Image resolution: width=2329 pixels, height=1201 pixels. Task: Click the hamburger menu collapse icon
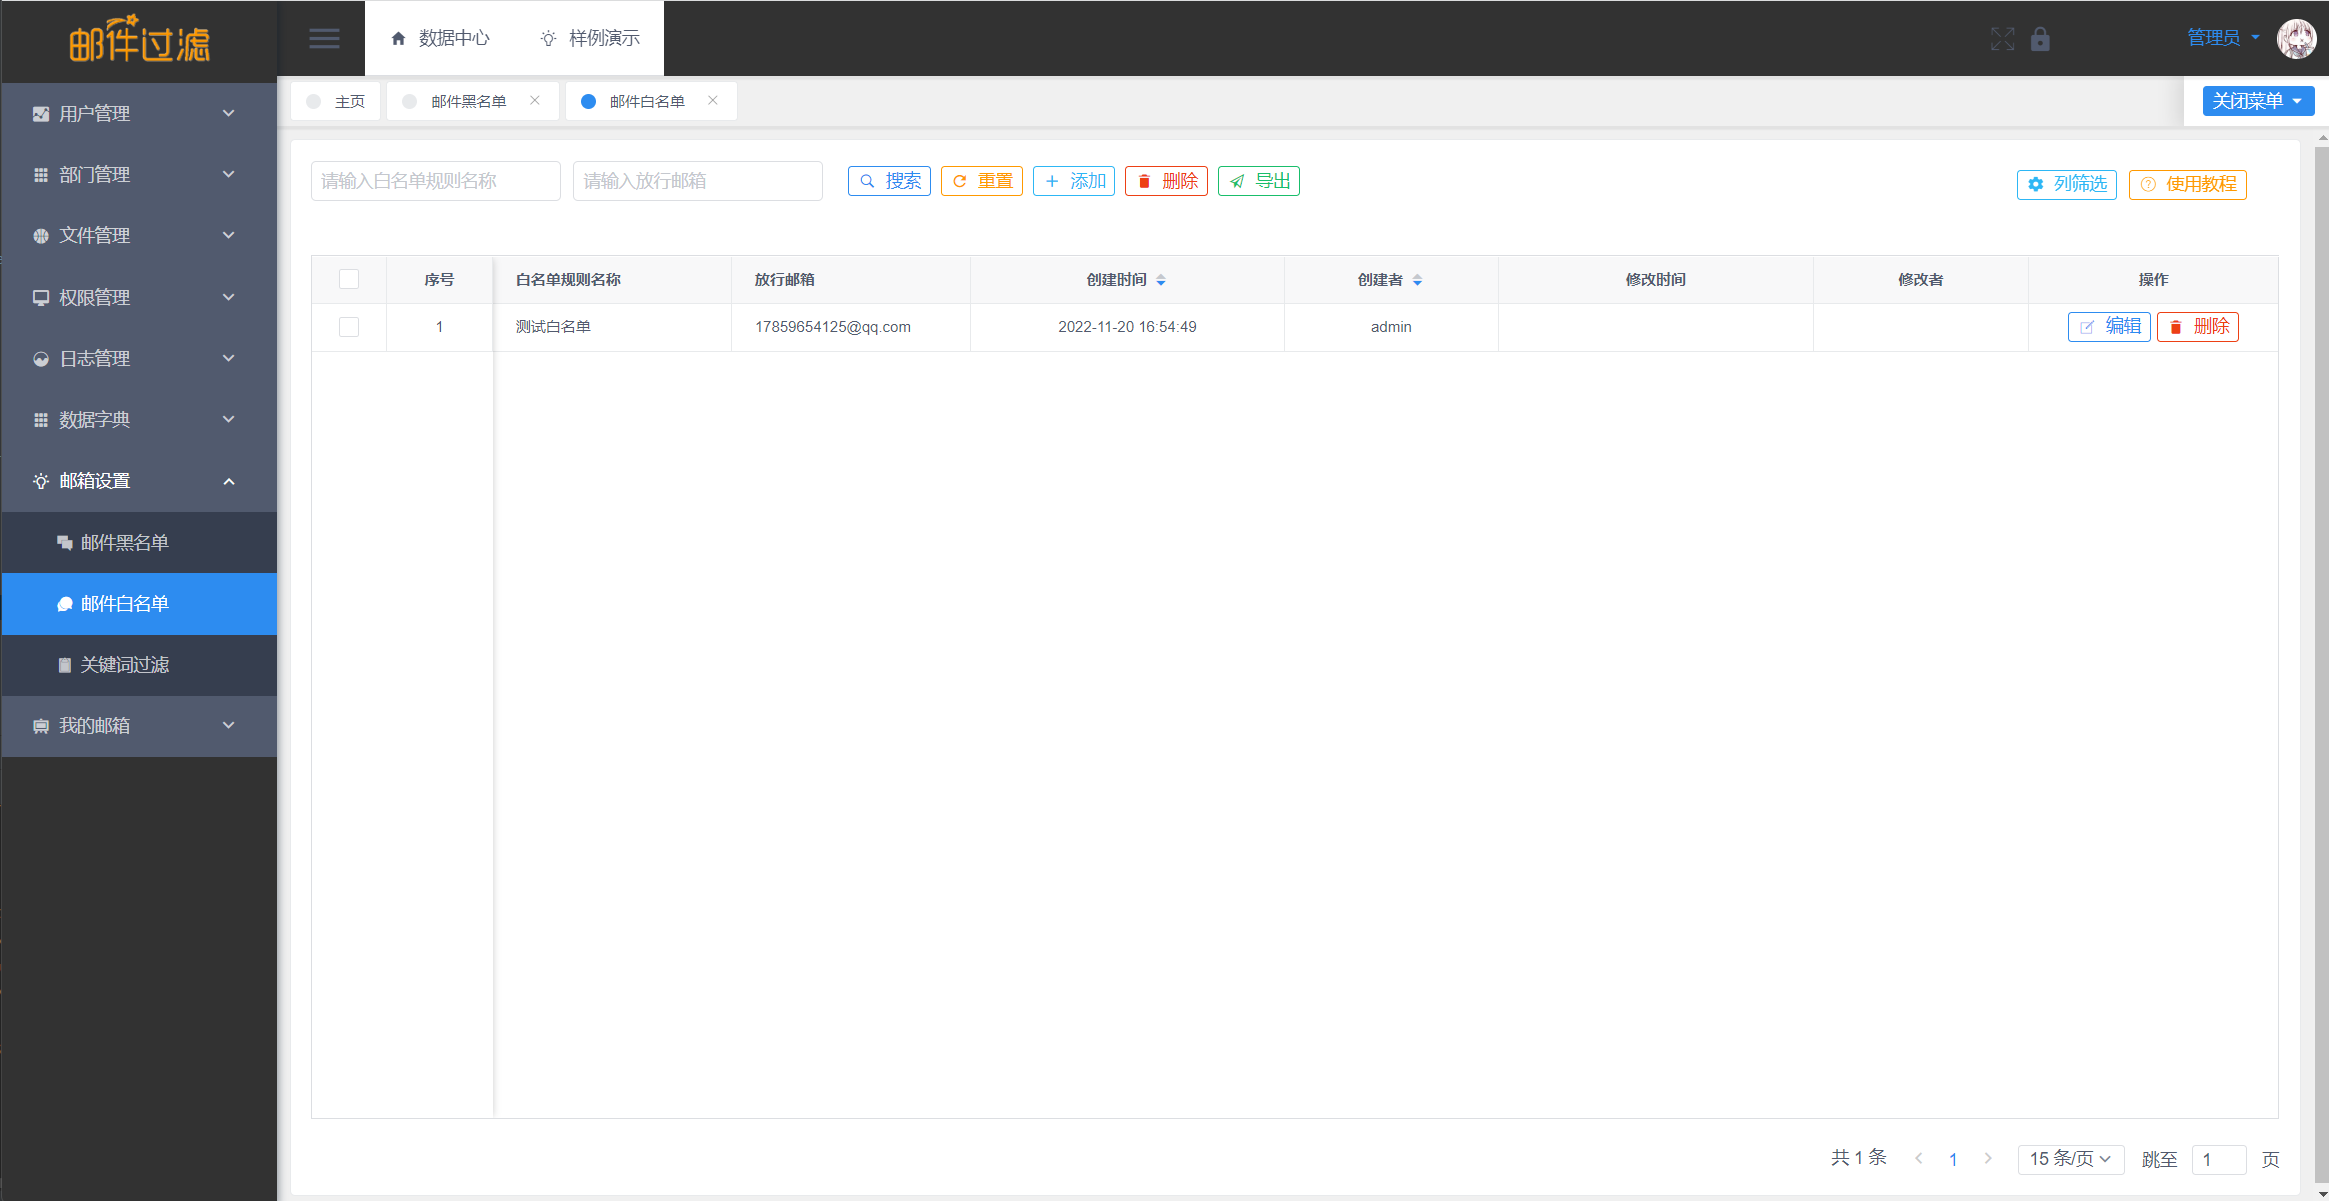pyautogui.click(x=324, y=38)
